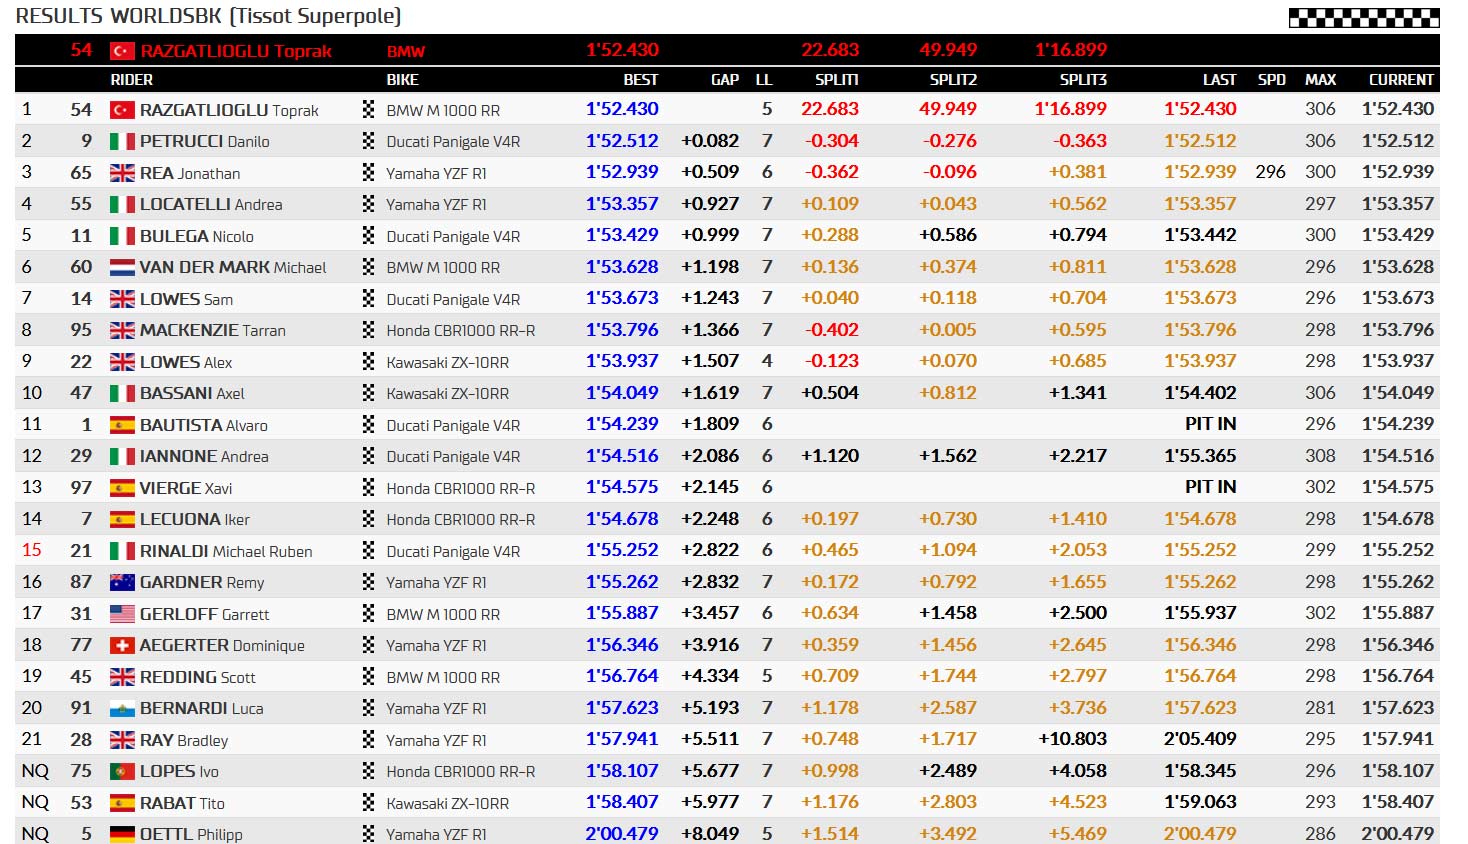Click the Italian flag beside PETRUCCI Danilo
This screenshot has height=844, width=1468.
122,142
